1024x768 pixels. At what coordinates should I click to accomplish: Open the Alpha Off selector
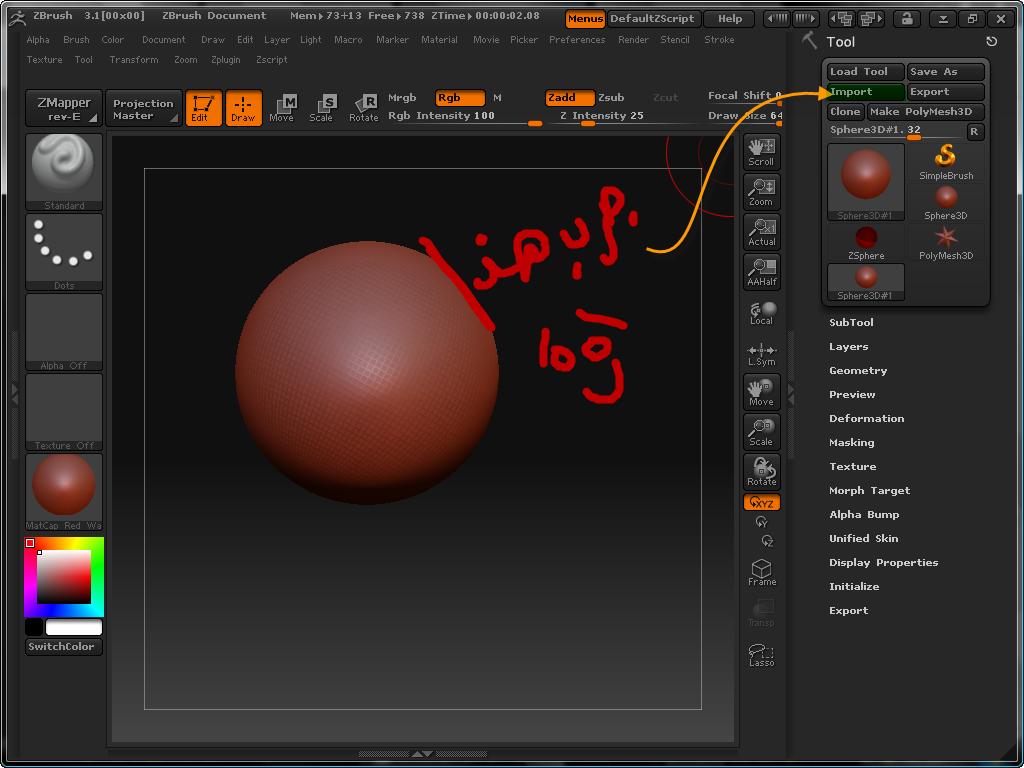(x=64, y=332)
